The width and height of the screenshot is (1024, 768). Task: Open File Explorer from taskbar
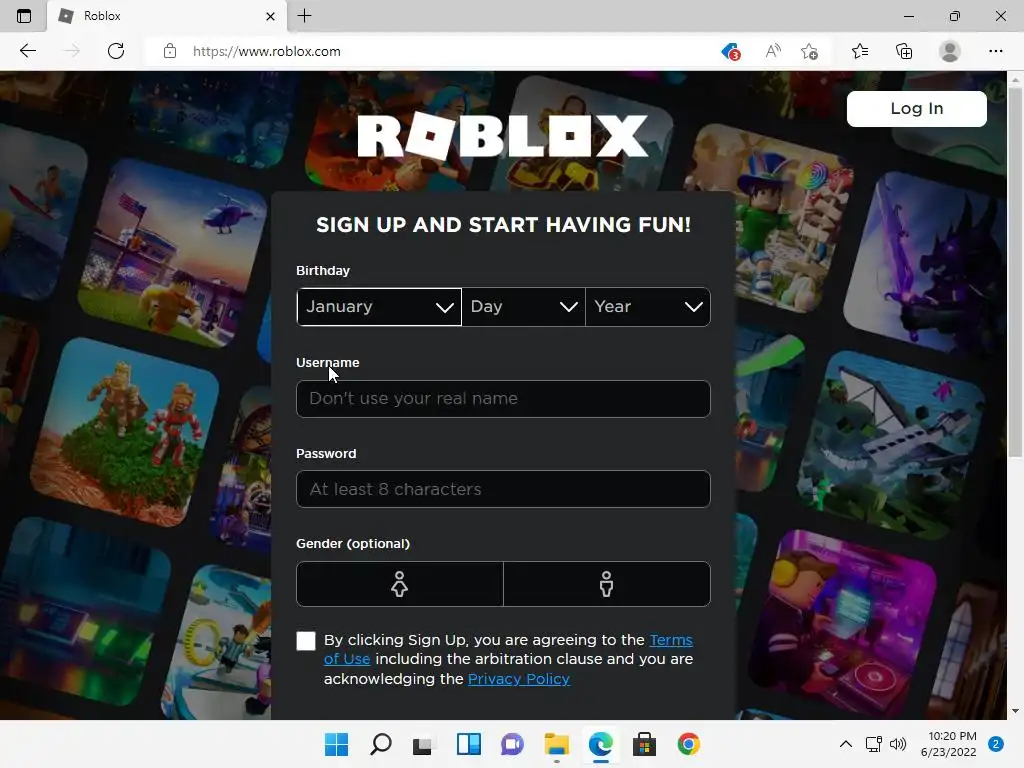pyautogui.click(x=556, y=744)
